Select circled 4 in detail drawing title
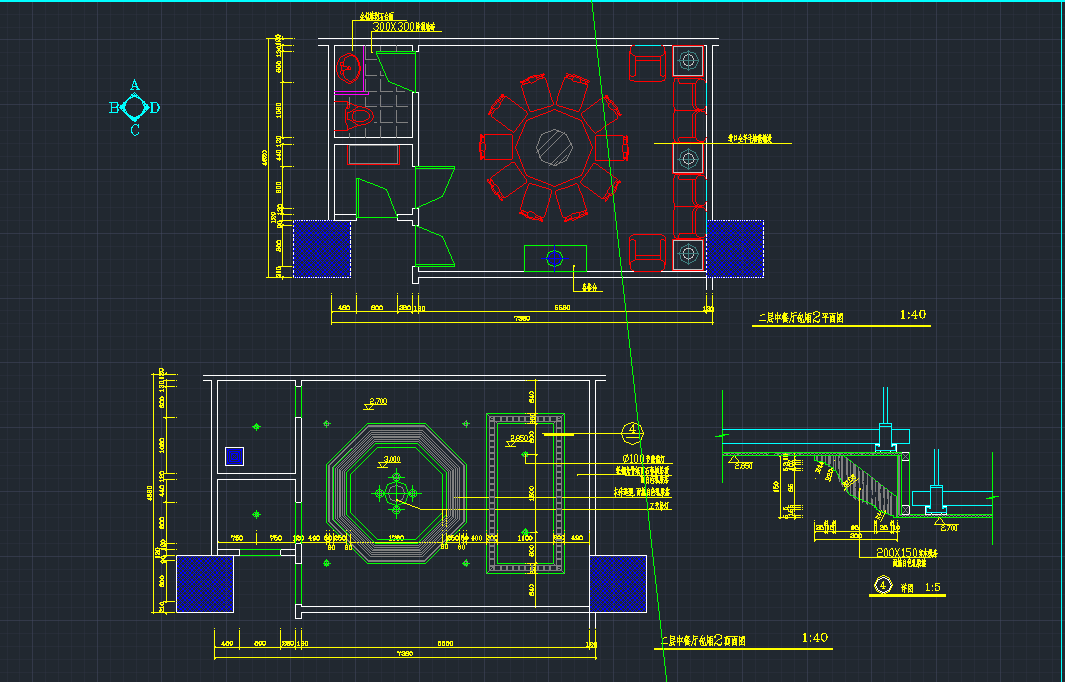1065x682 pixels. tap(883, 585)
